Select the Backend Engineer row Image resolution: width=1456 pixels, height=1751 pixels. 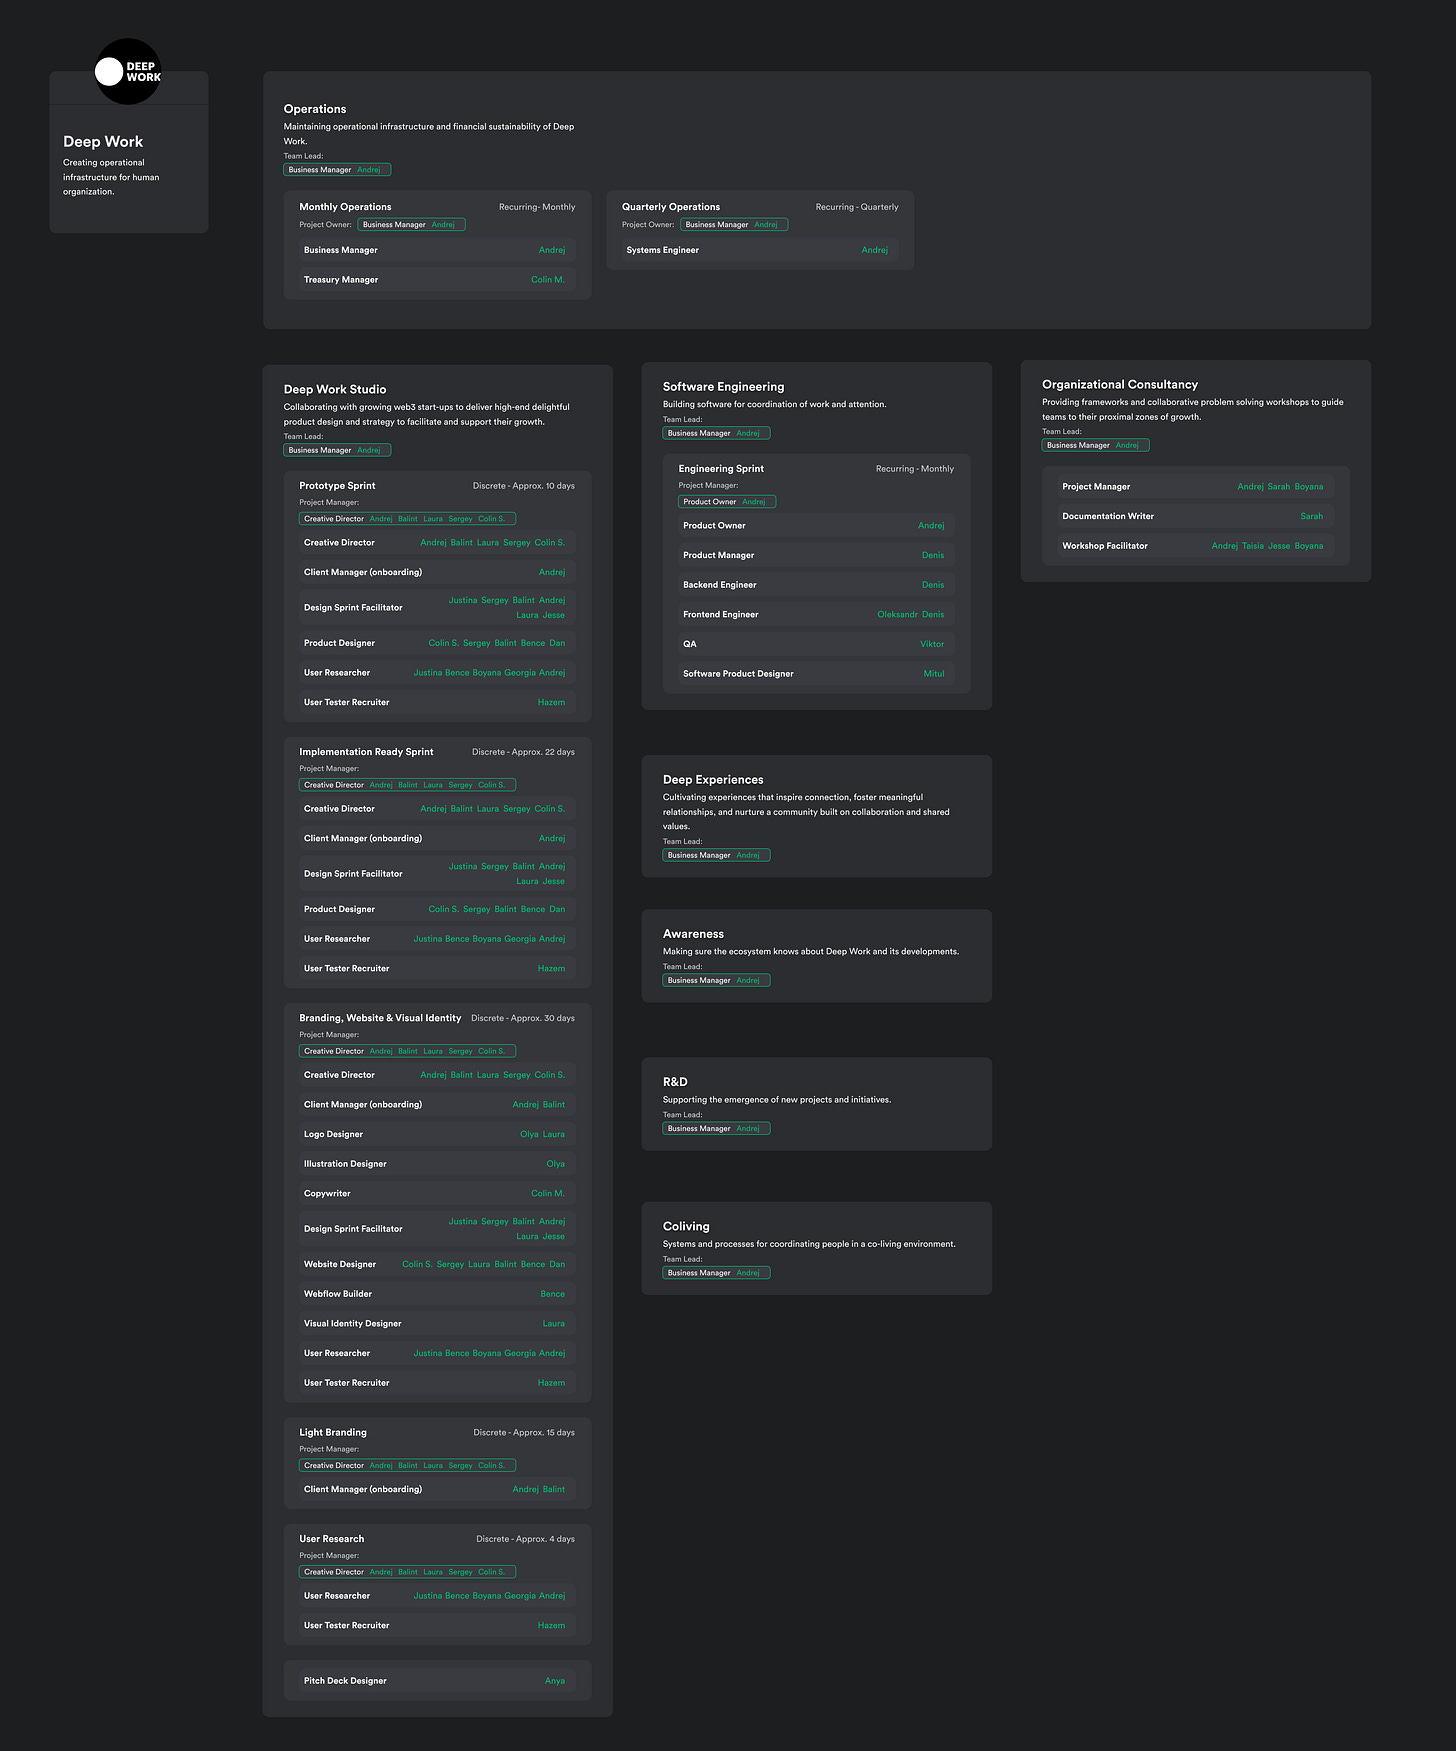(816, 585)
